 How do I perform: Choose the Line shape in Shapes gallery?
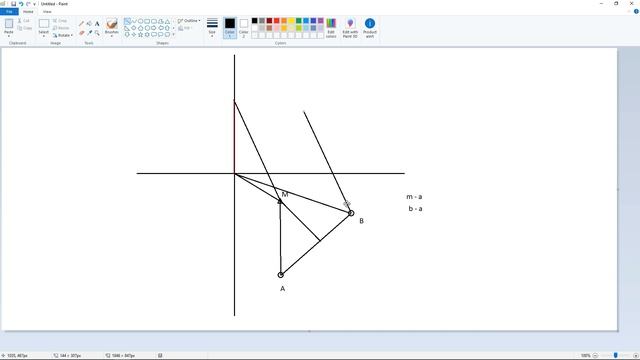(x=127, y=21)
